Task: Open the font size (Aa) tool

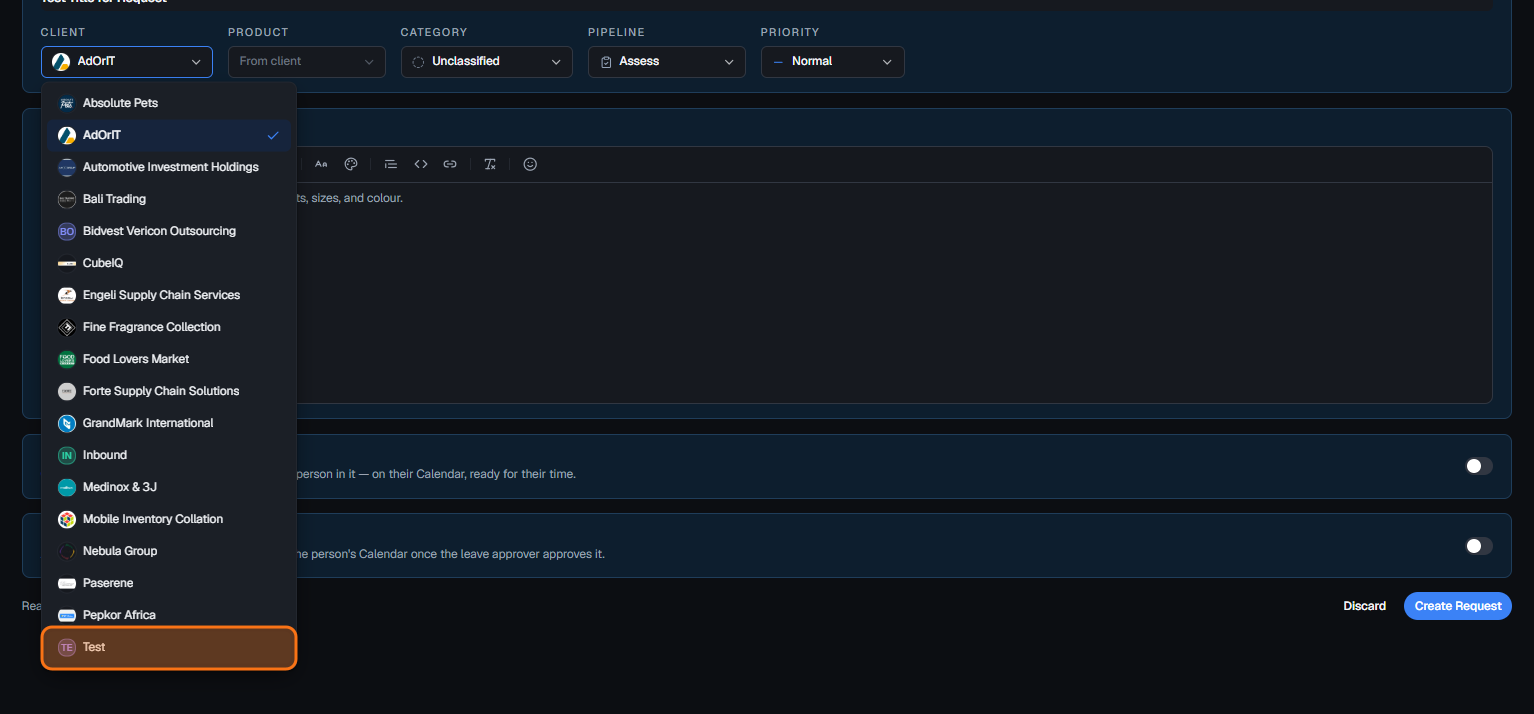Action: point(321,164)
